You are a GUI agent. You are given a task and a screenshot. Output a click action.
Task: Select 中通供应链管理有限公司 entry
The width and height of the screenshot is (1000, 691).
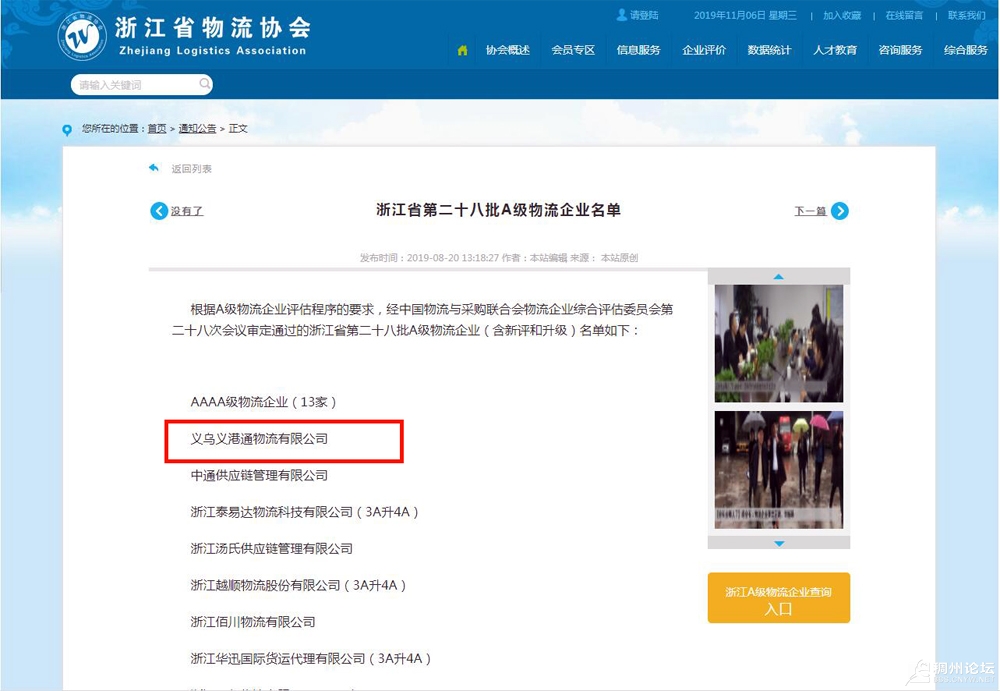(259, 475)
